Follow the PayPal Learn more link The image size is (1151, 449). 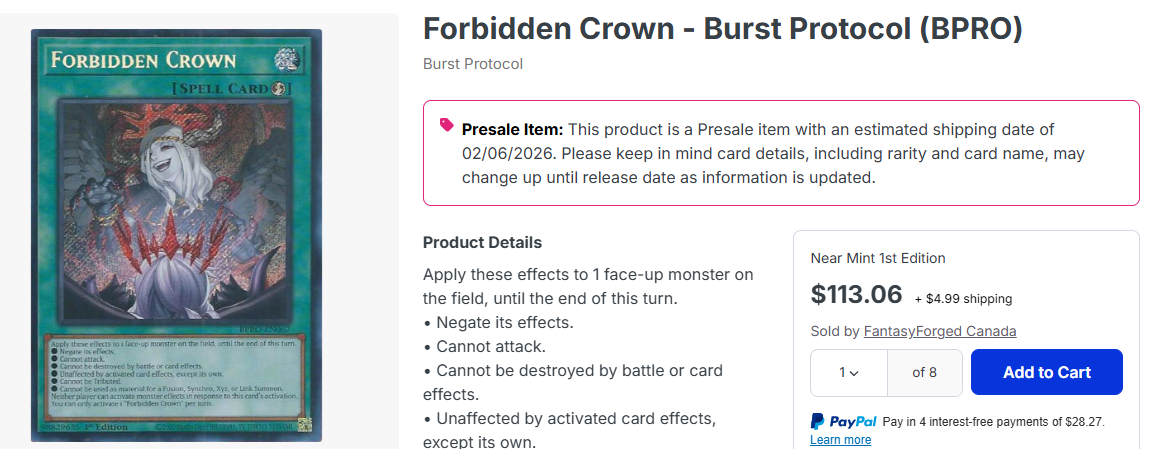coord(840,440)
